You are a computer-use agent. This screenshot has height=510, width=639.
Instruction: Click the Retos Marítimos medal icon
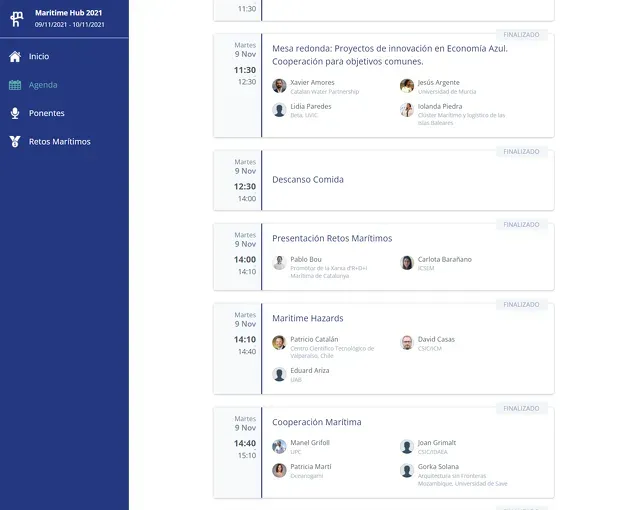coord(15,141)
